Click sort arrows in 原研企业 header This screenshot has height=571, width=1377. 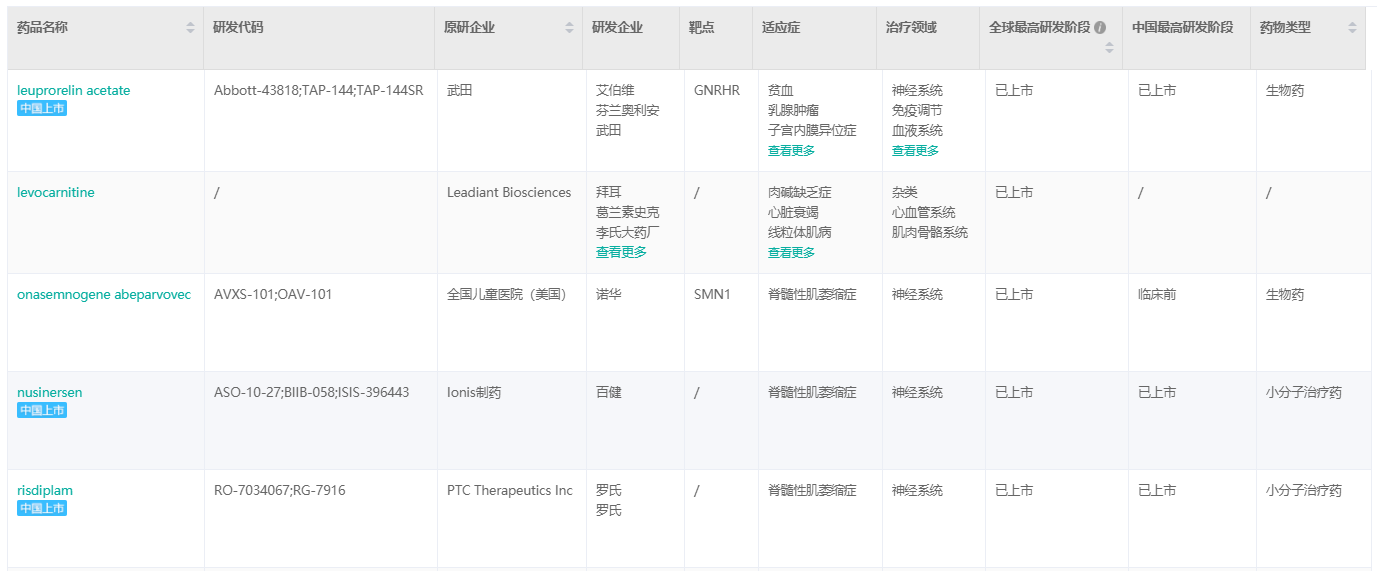tap(569, 28)
